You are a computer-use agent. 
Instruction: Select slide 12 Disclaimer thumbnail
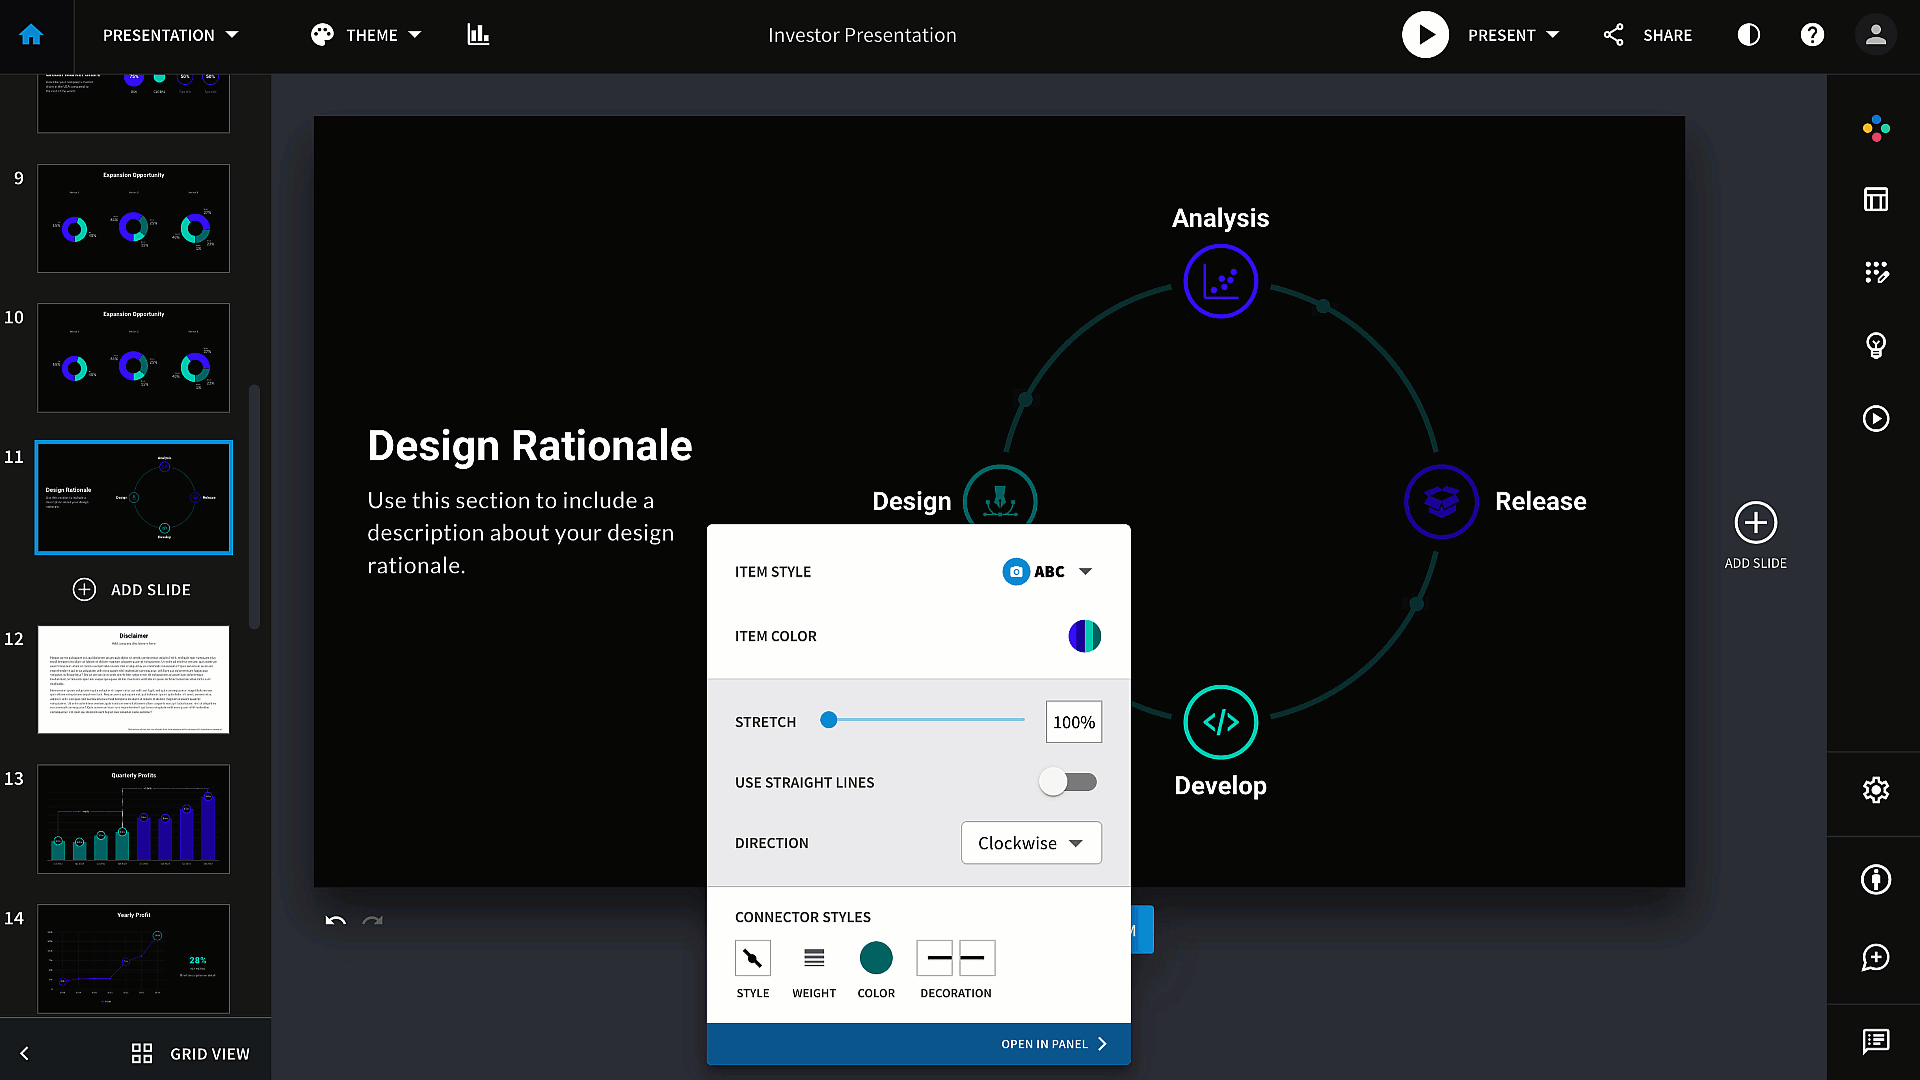tap(133, 680)
